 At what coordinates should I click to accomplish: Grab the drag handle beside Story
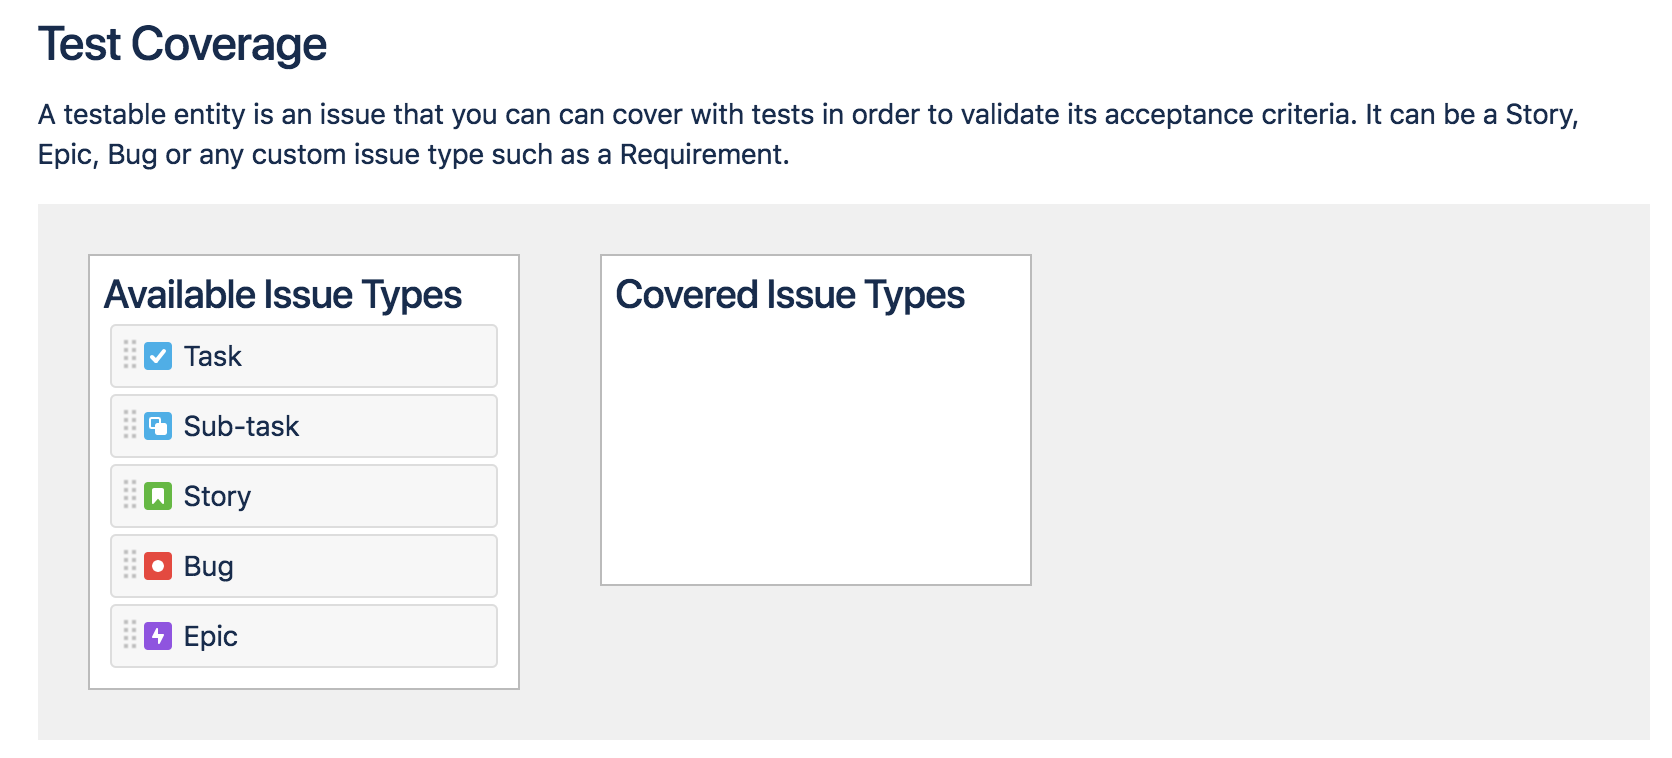pyautogui.click(x=130, y=494)
